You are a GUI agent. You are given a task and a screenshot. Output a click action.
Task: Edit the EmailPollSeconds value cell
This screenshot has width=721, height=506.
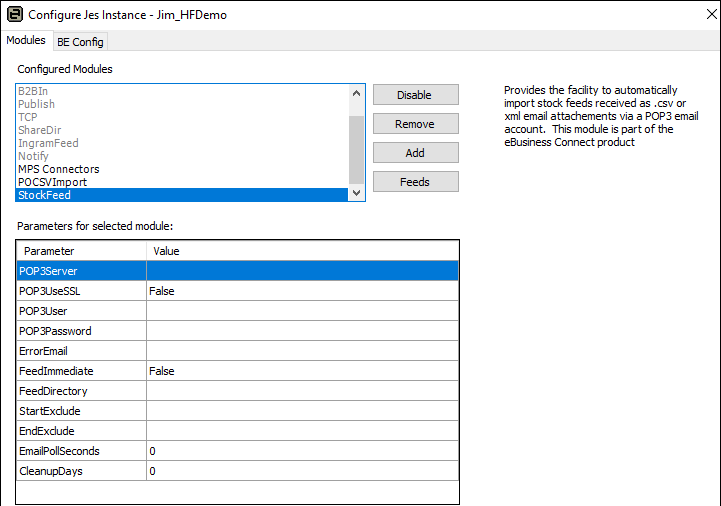(x=302, y=451)
